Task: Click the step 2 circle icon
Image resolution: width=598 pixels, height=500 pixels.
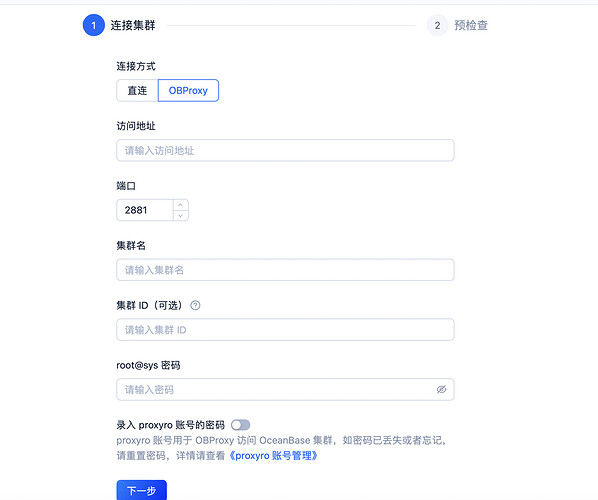Action: point(437,25)
